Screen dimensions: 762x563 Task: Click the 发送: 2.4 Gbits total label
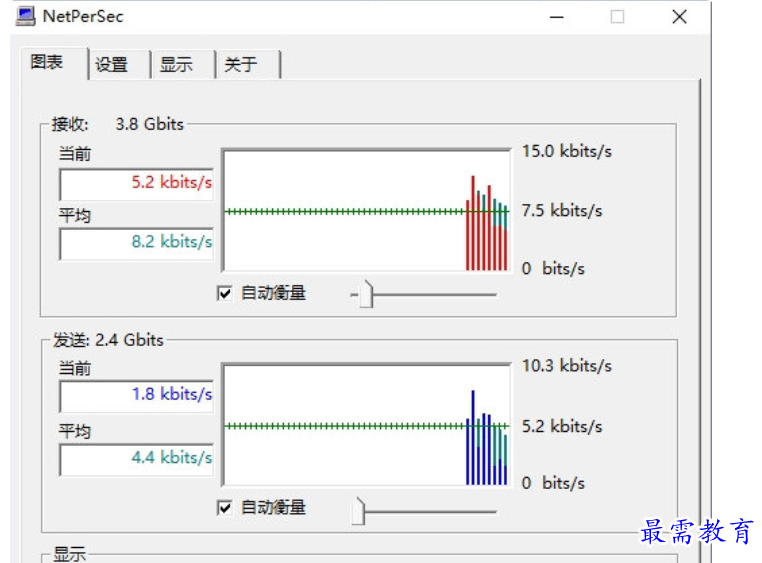108,340
